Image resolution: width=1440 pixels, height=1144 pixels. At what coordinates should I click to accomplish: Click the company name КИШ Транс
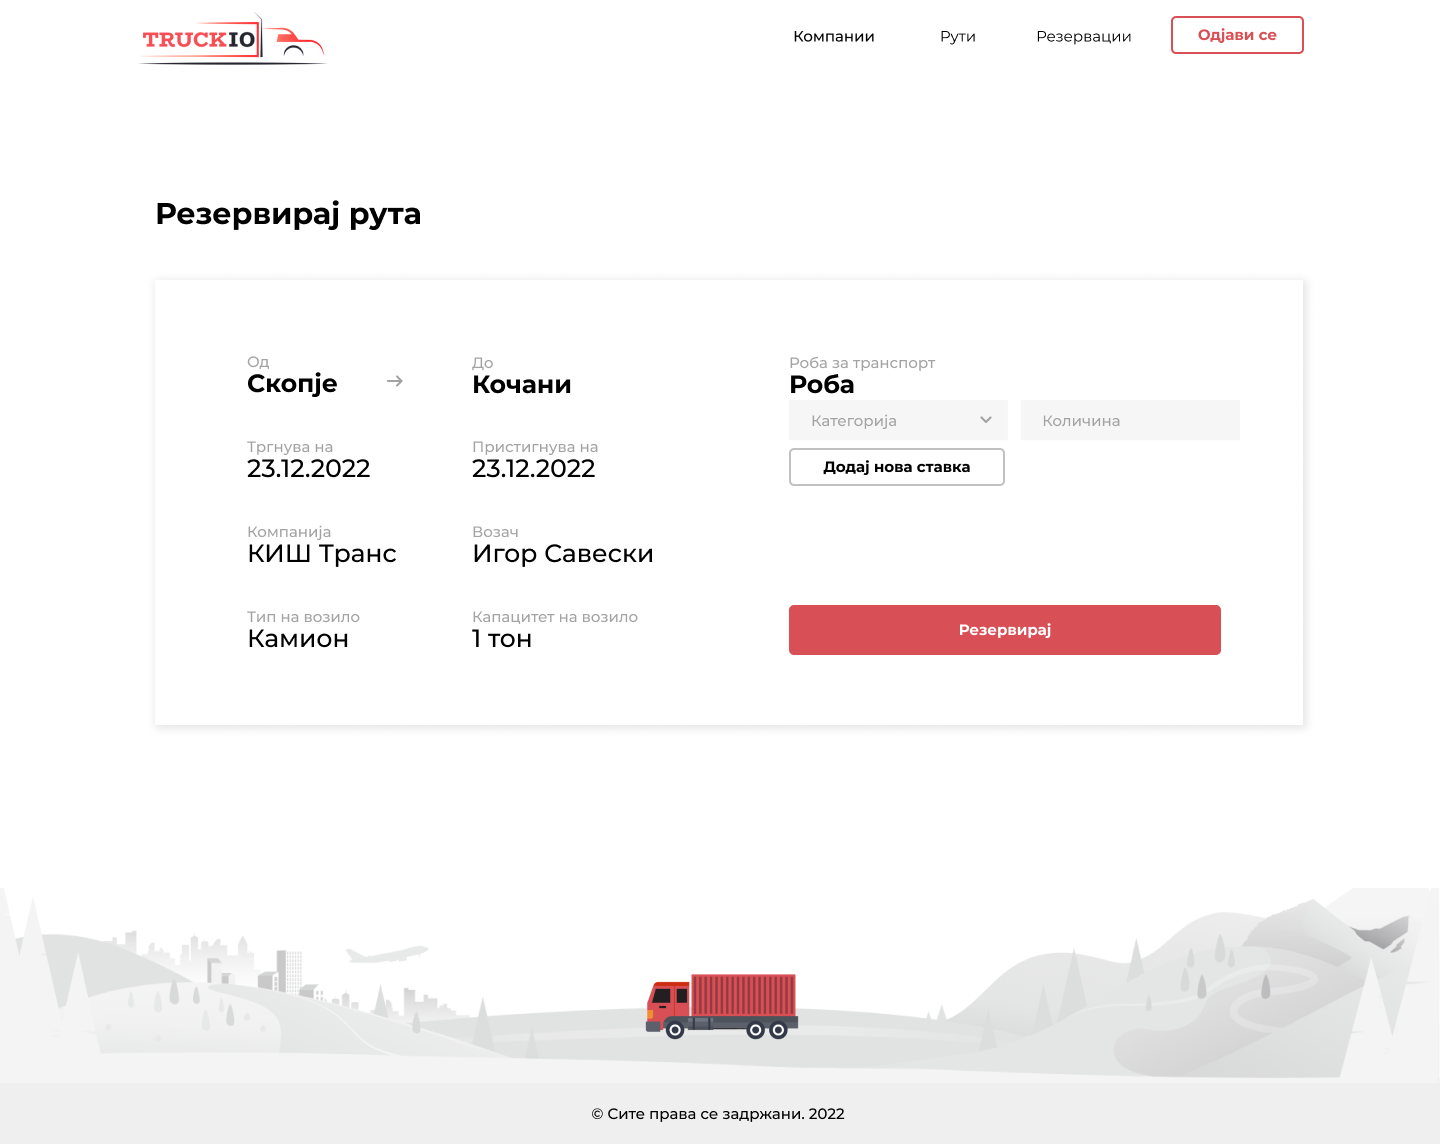(321, 554)
